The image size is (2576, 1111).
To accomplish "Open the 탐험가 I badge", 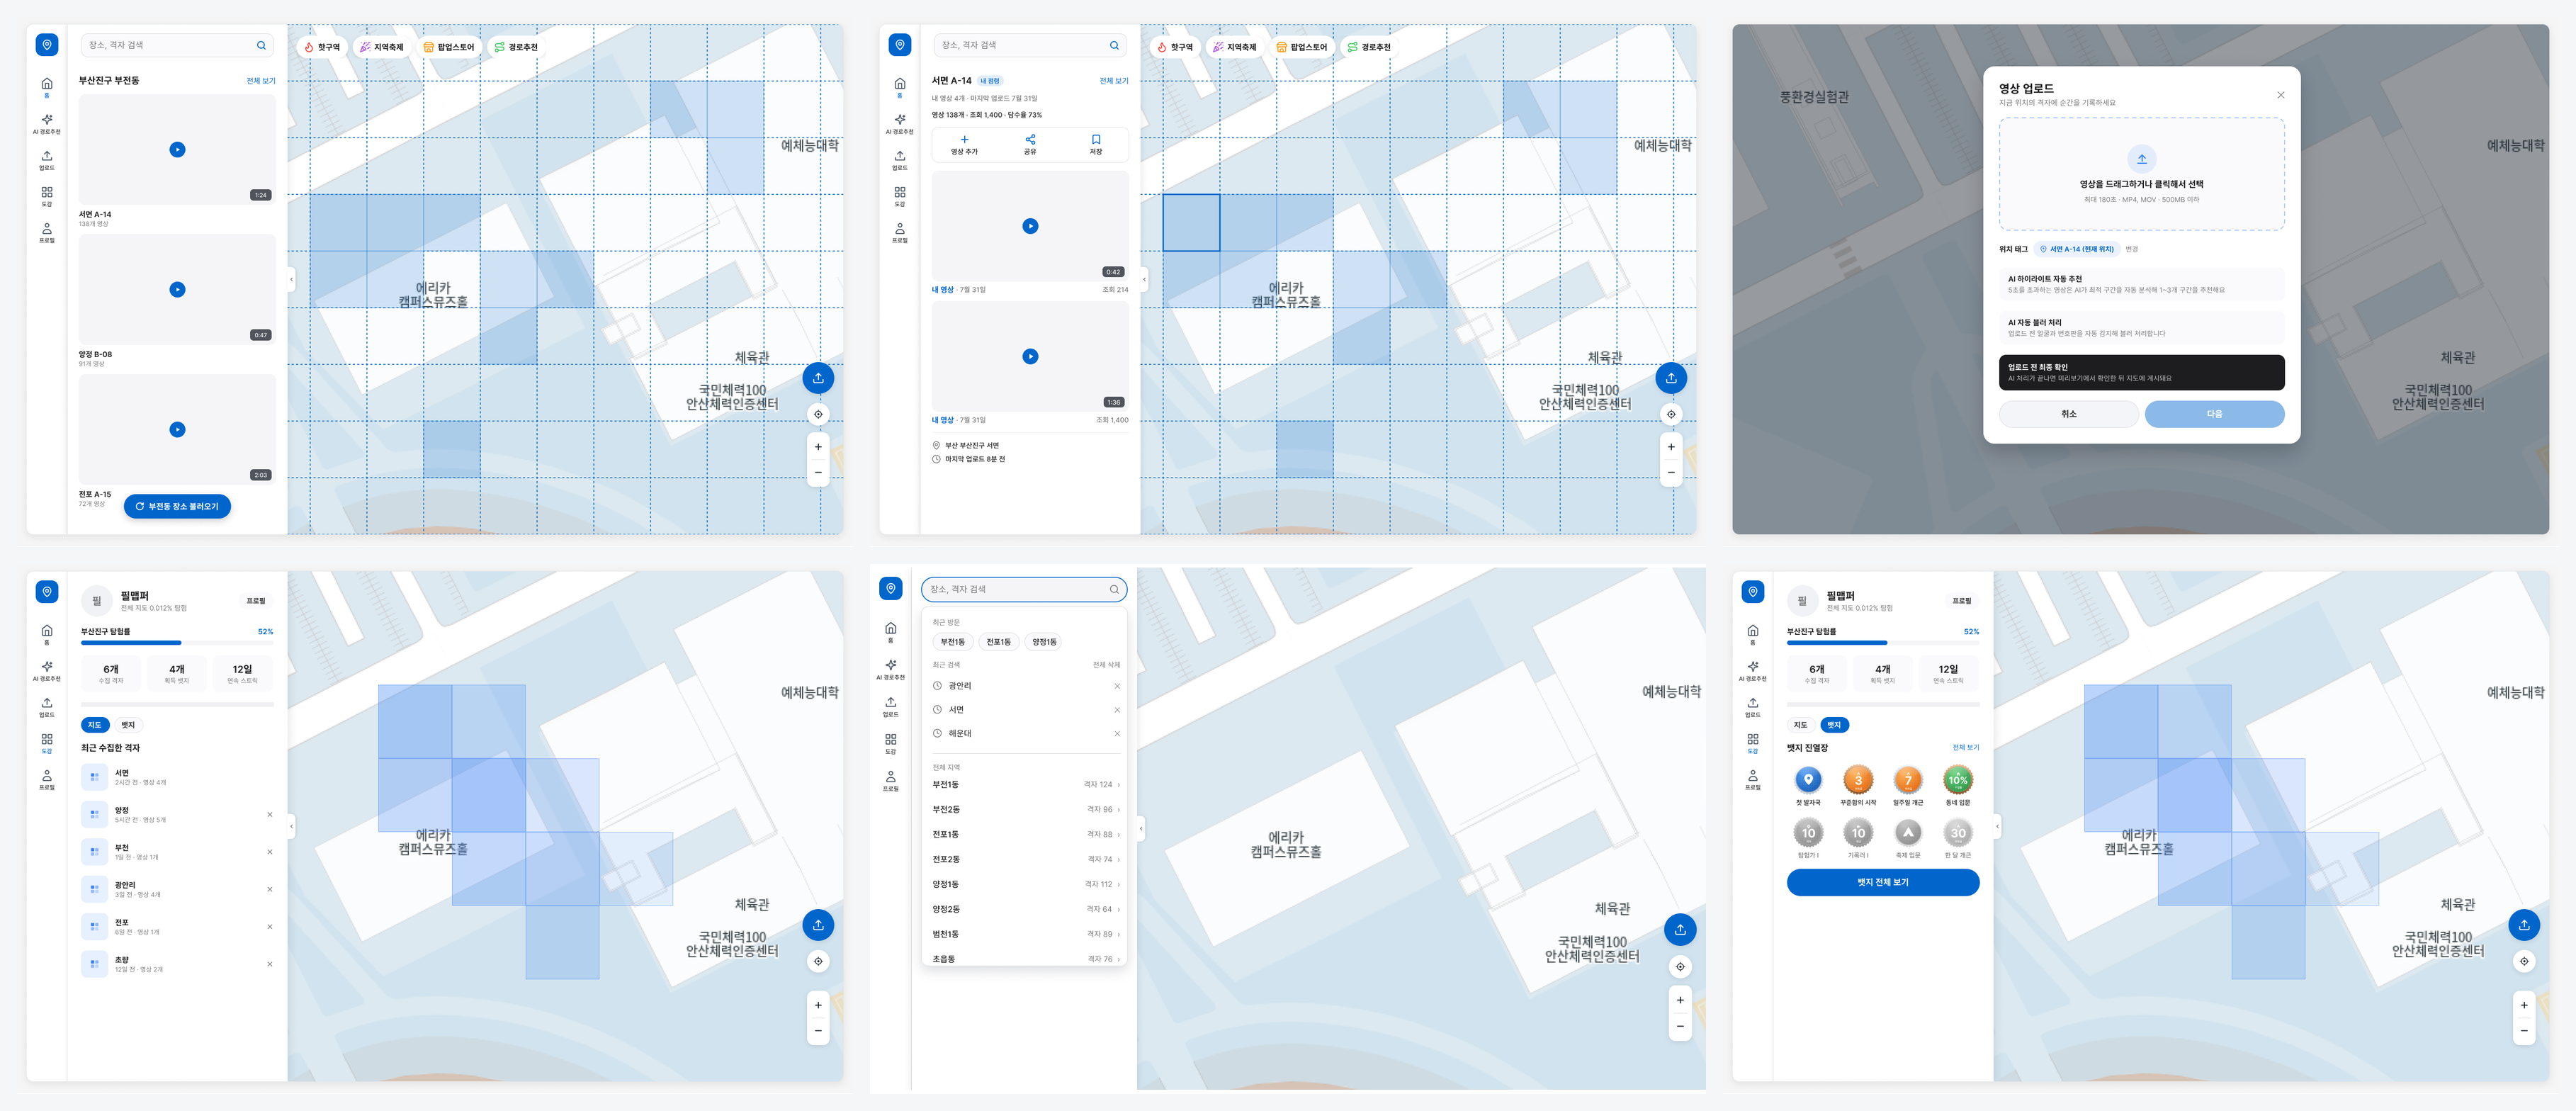I will pos(1808,833).
